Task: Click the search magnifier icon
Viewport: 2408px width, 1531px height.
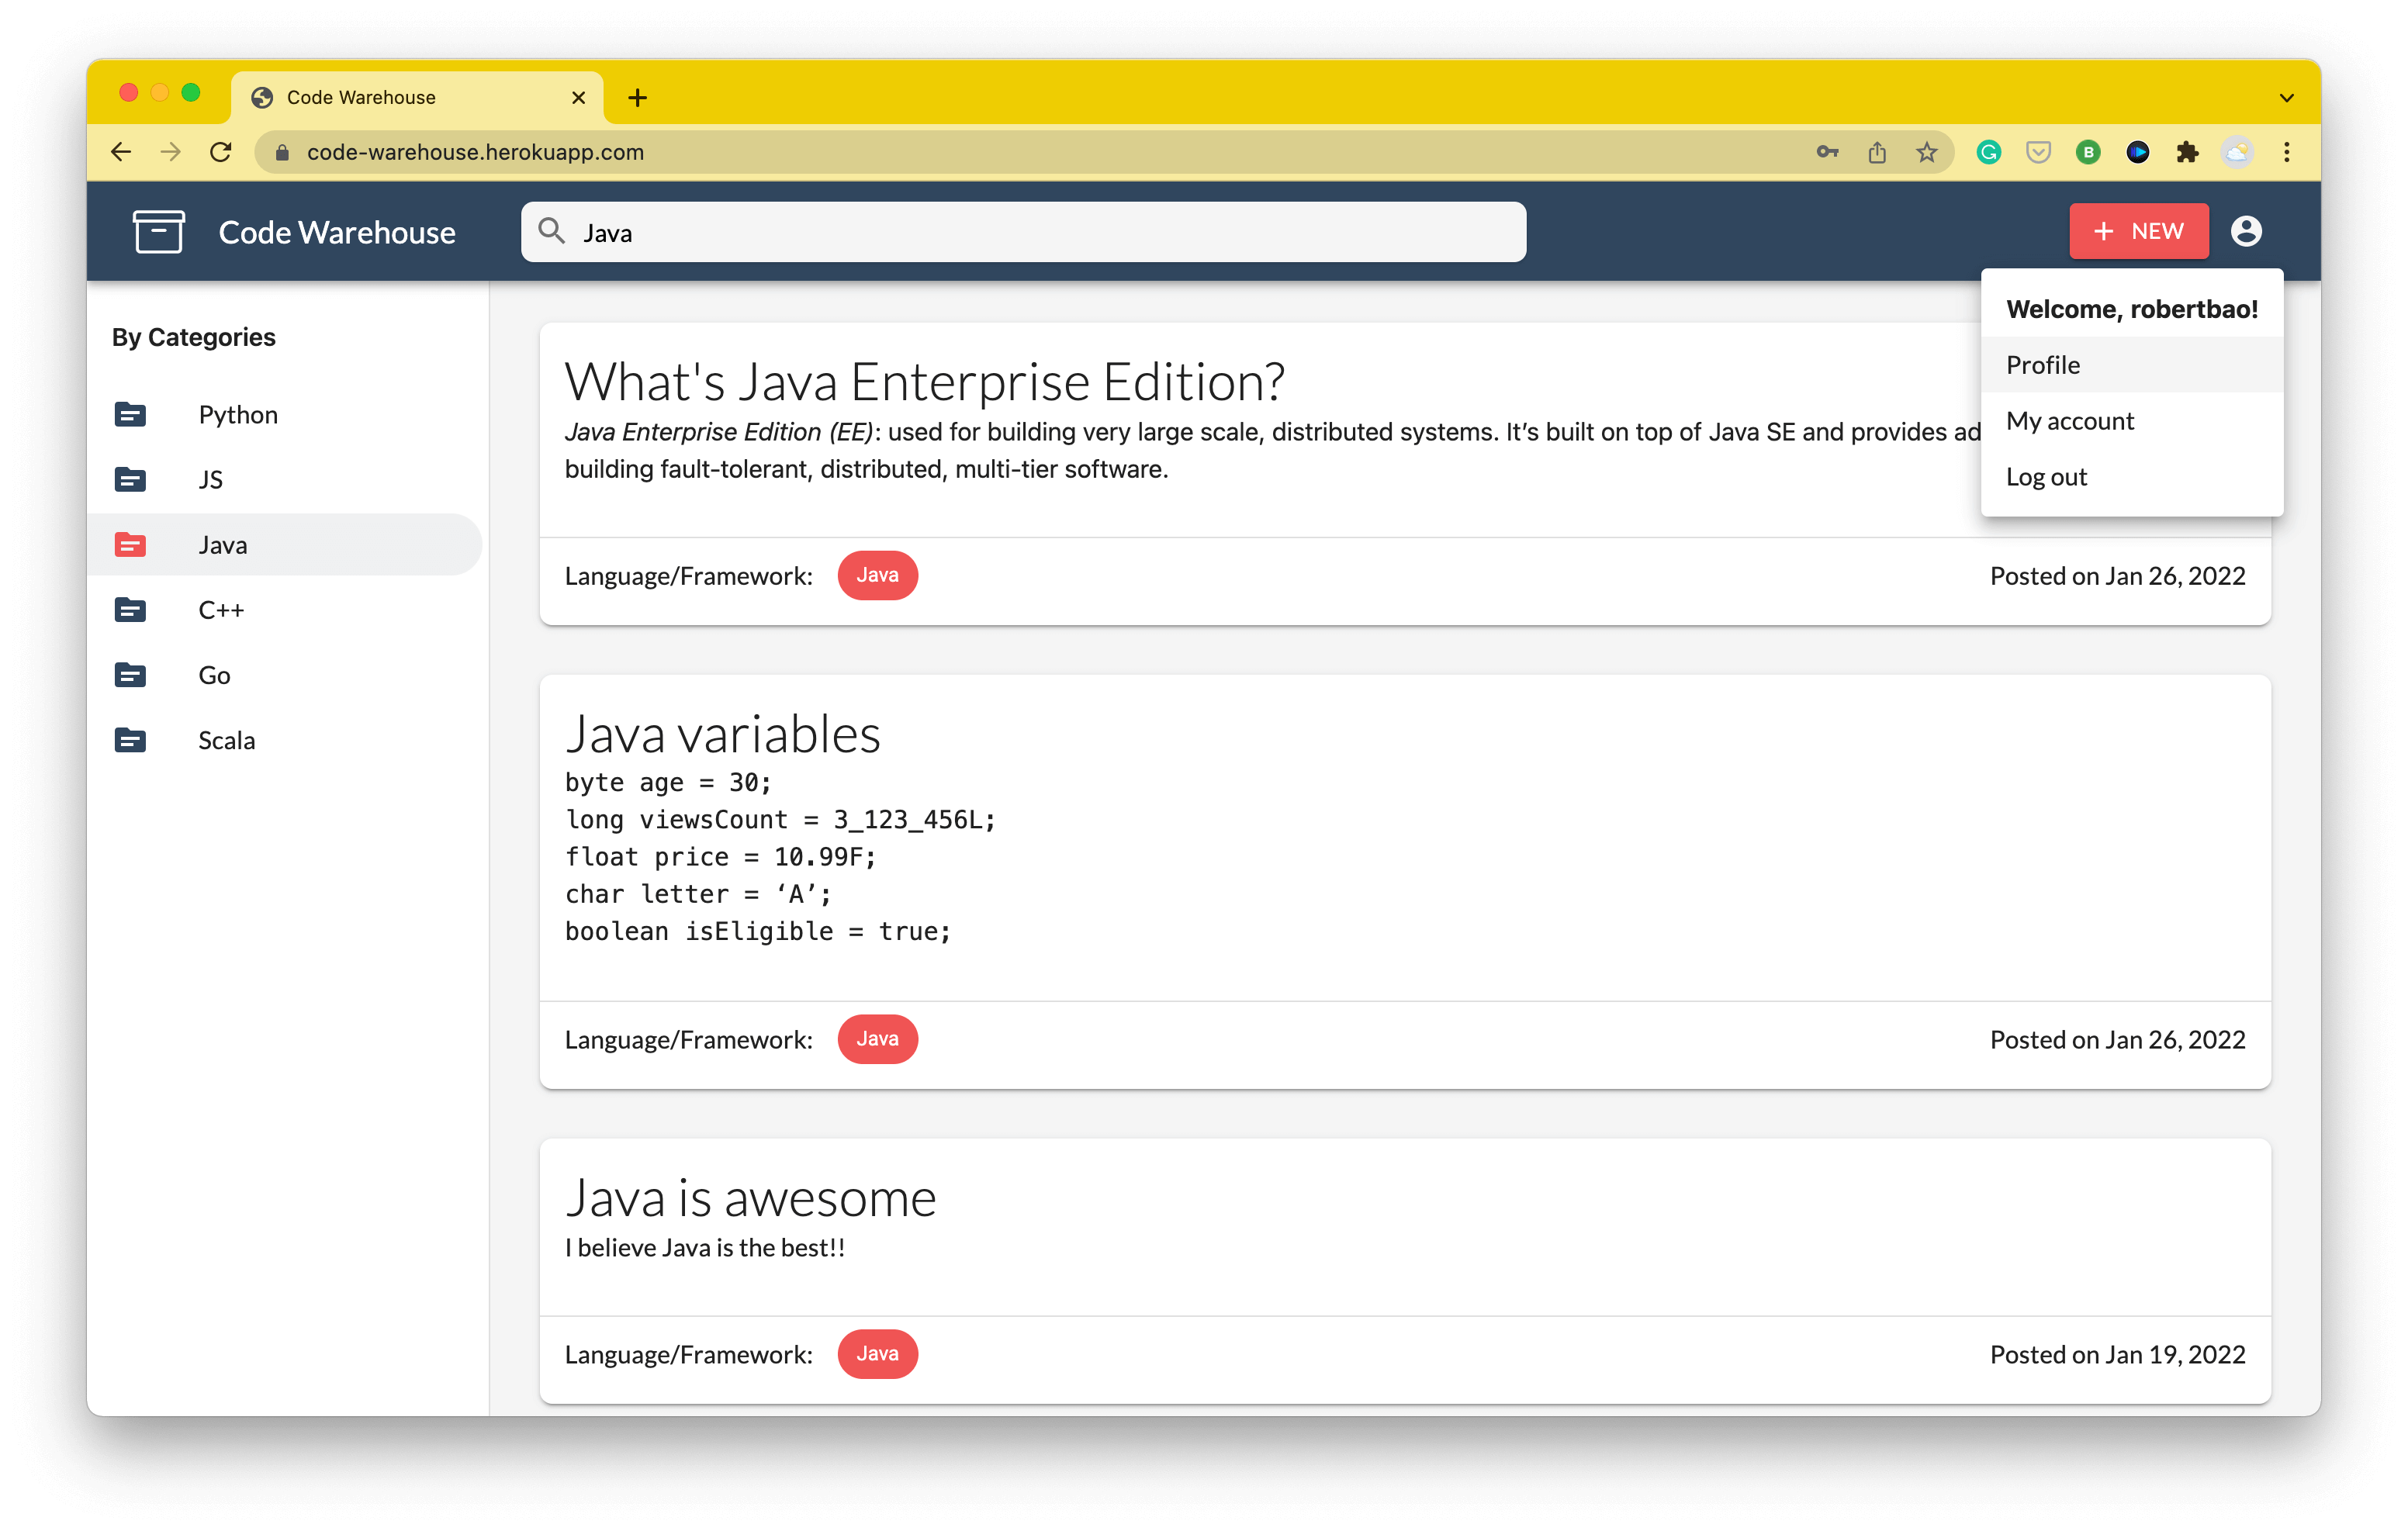Action: click(x=552, y=231)
